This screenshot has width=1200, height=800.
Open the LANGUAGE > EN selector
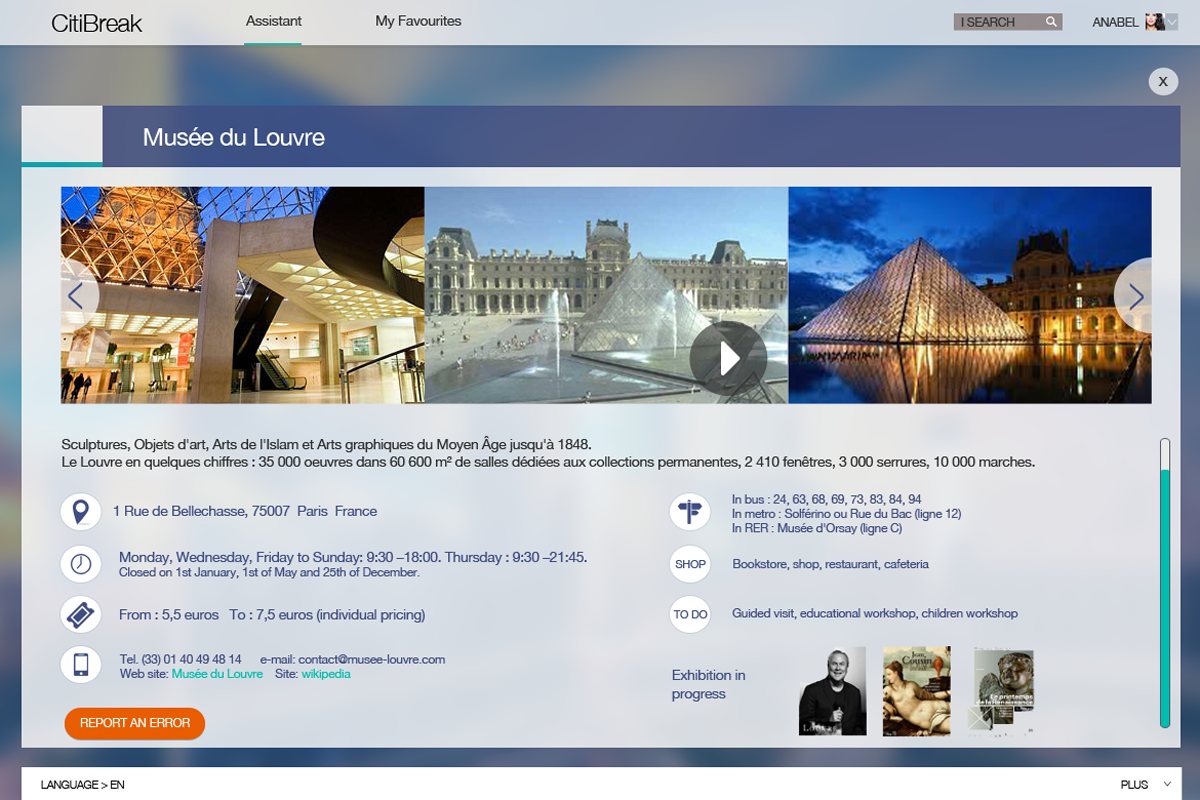pyautogui.click(x=83, y=785)
